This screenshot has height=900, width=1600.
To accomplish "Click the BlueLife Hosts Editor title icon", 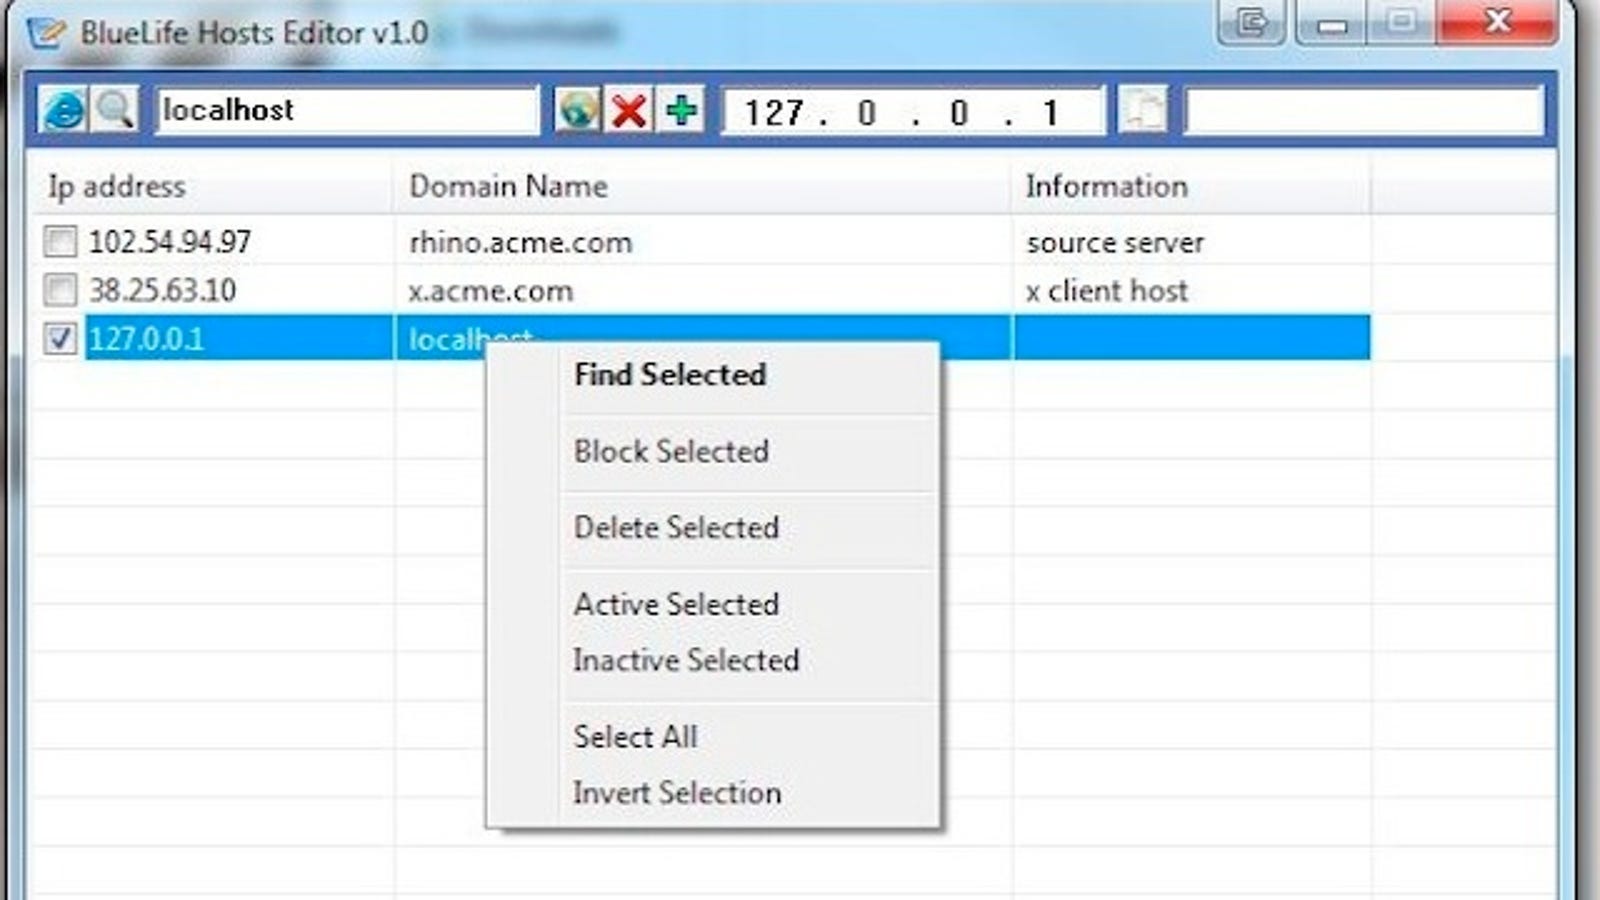I will 45,32.
